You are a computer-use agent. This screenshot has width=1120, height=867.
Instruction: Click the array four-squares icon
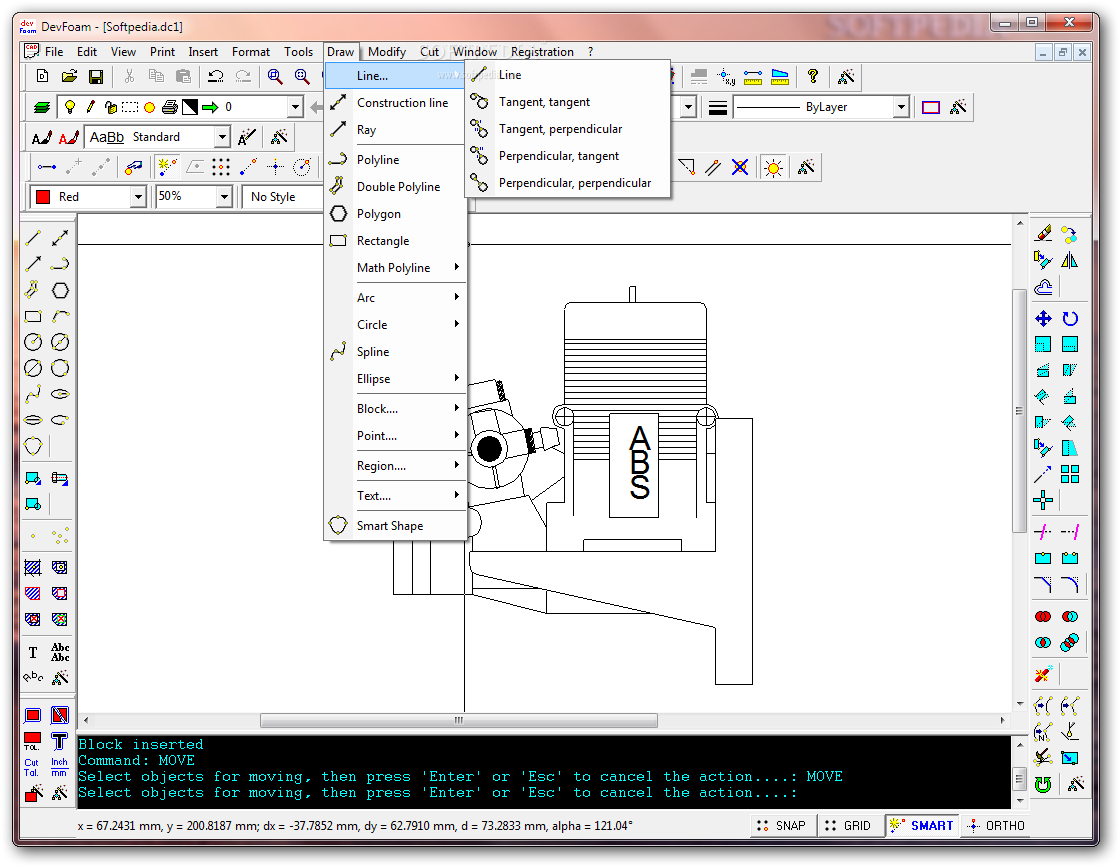pyautogui.click(x=1070, y=474)
